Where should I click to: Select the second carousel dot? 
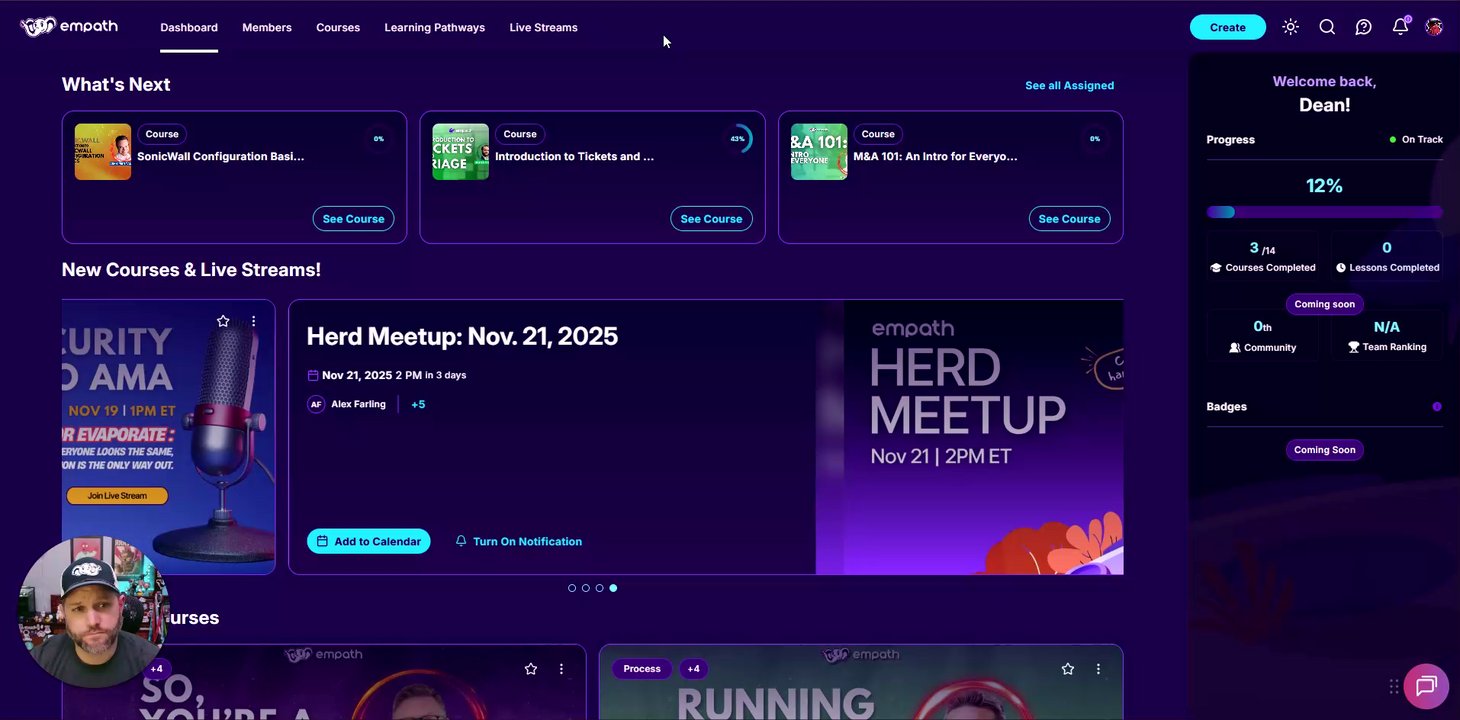pos(586,588)
